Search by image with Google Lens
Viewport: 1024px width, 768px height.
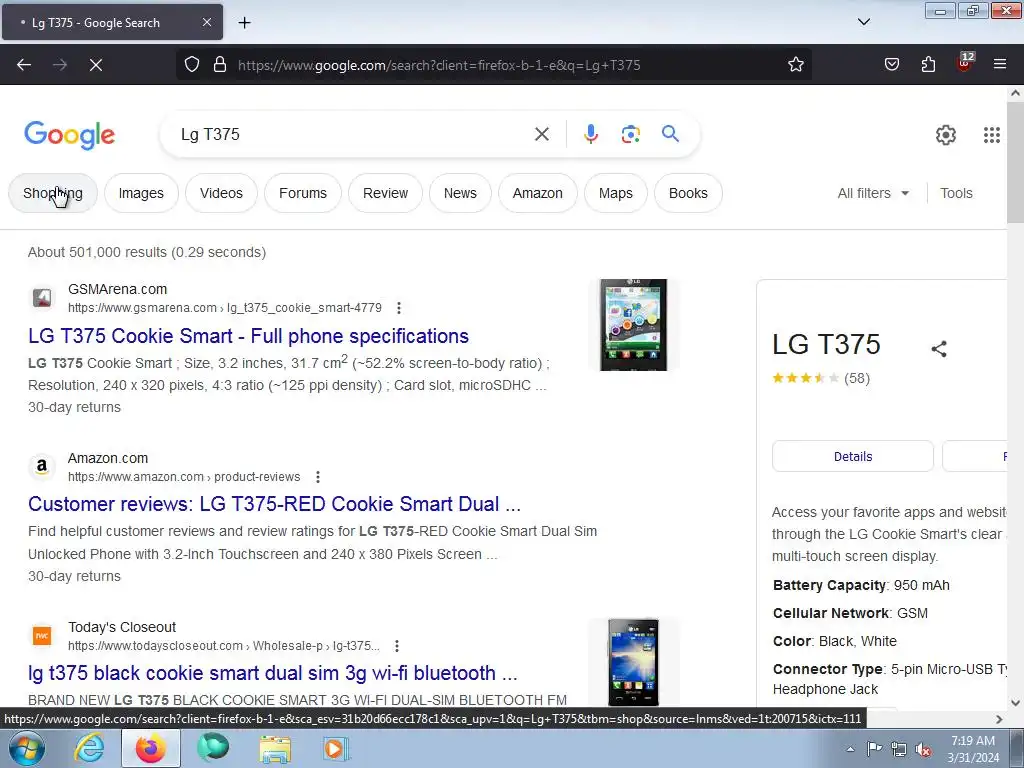tap(630, 135)
